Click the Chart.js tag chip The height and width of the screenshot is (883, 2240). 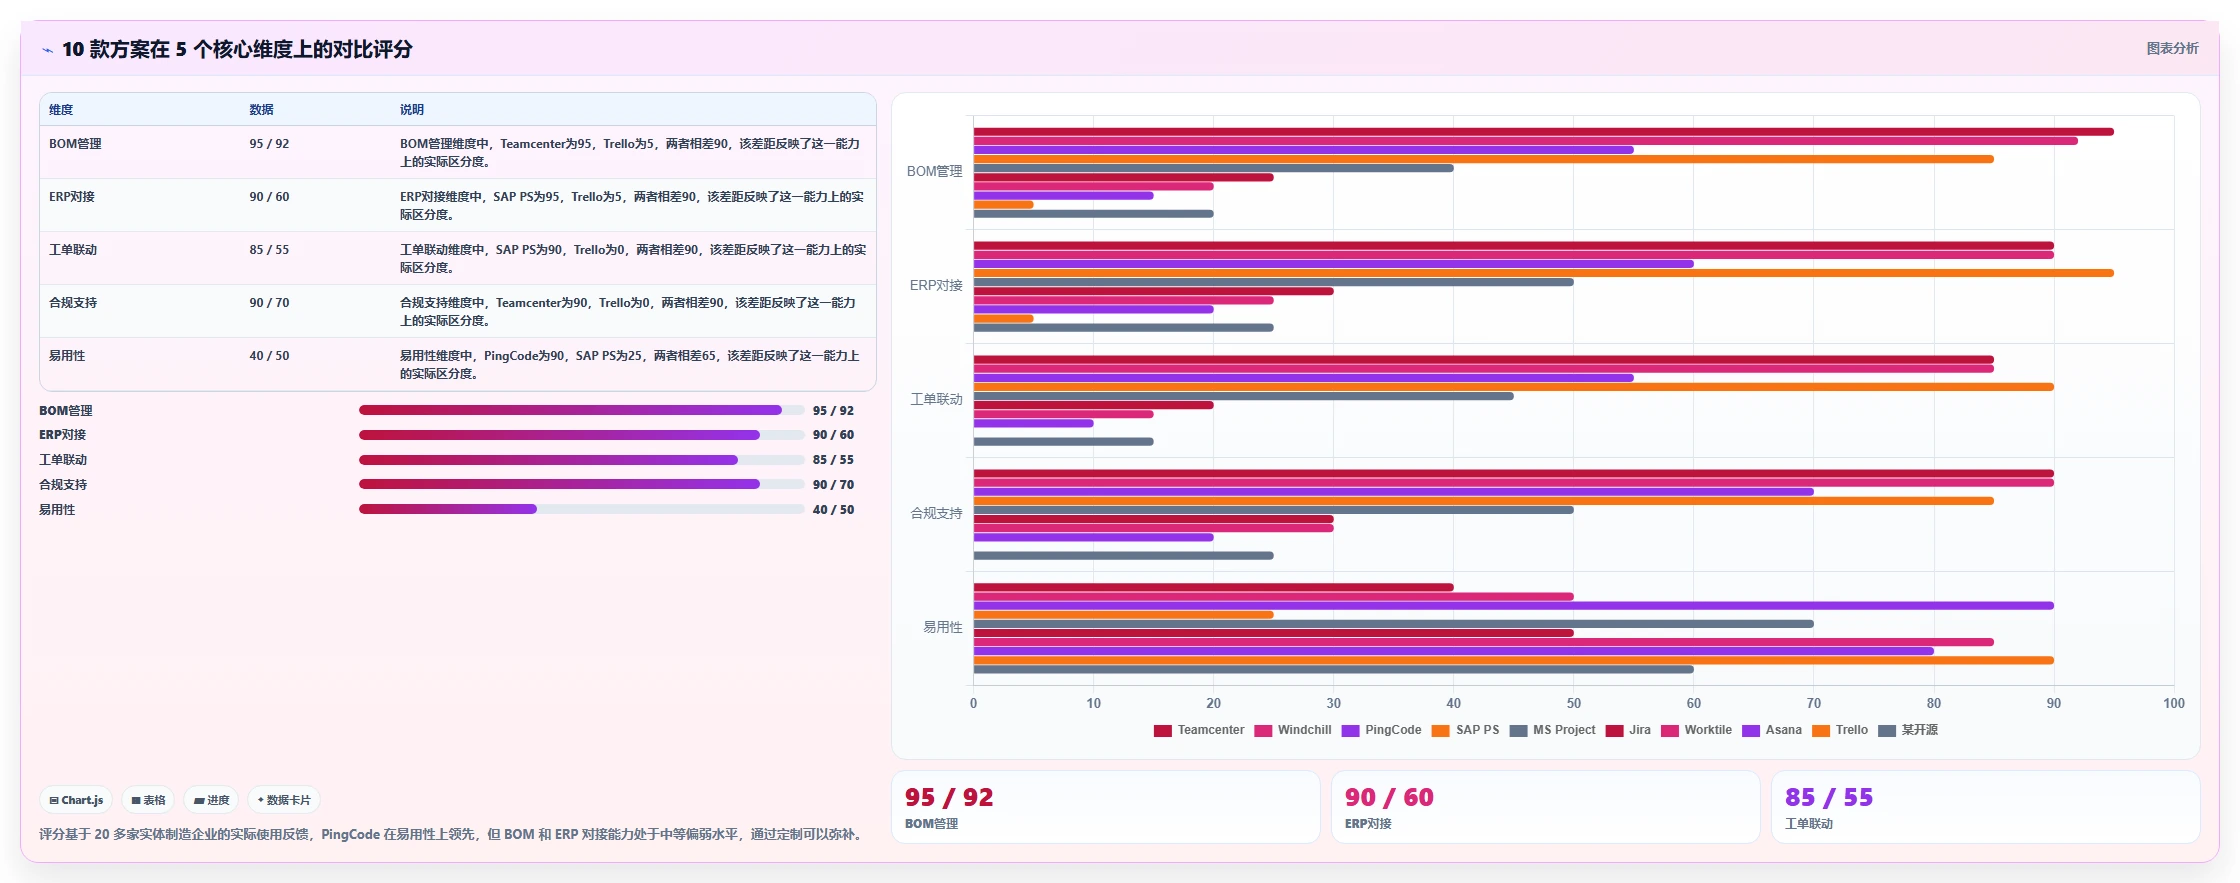tap(76, 800)
